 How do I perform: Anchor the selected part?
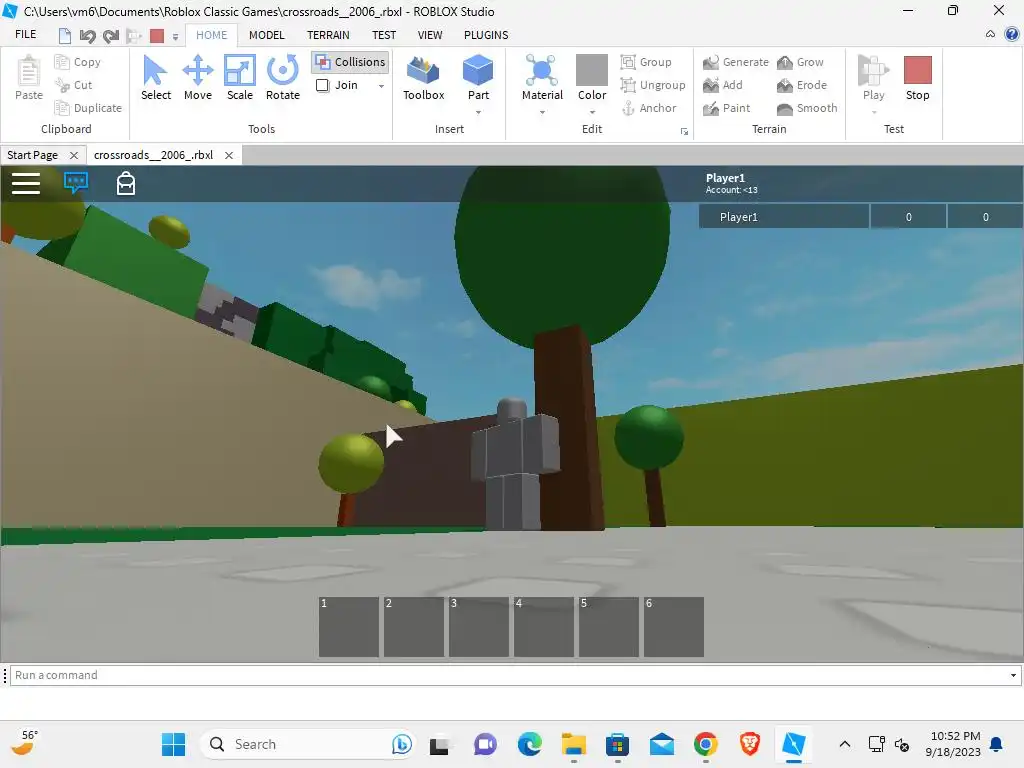tap(648, 108)
